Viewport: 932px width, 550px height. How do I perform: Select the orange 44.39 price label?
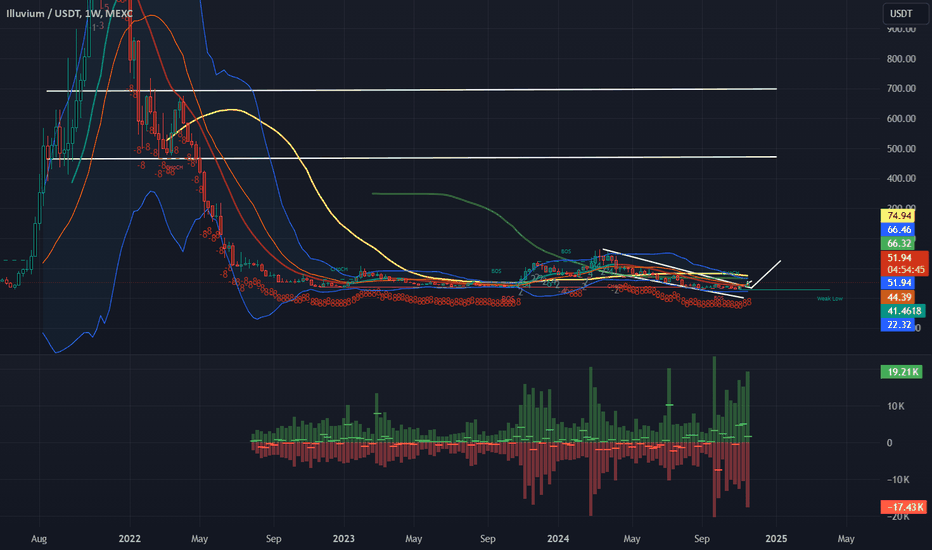tap(898, 297)
